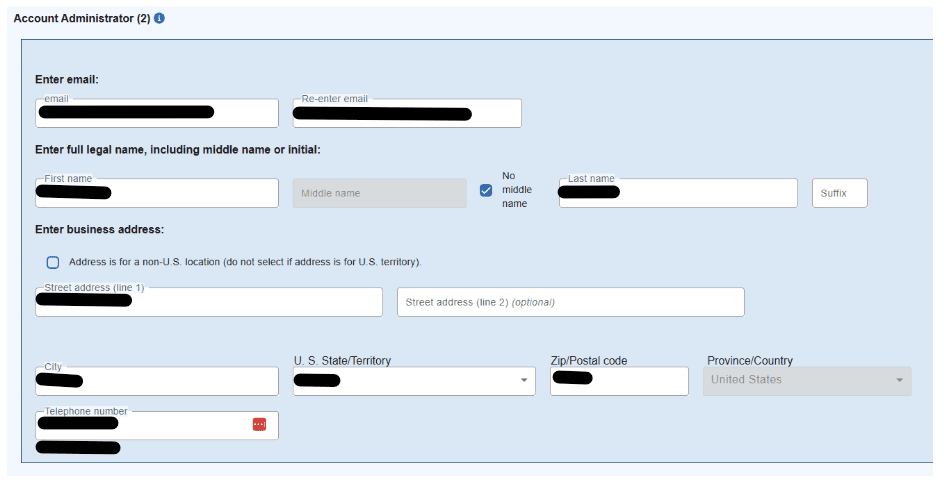This screenshot has width=944, height=480.
Task: Focus the First name field
Action: pyautogui.click(x=156, y=193)
